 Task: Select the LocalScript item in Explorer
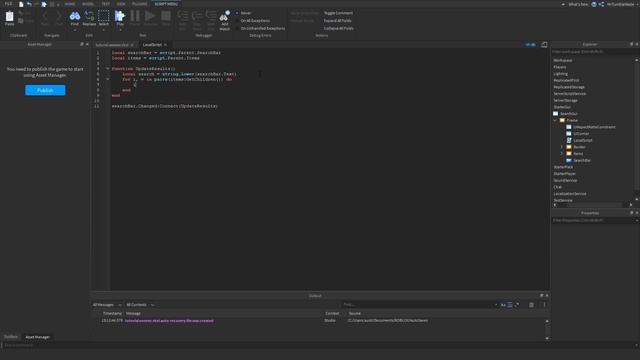tap(582, 140)
